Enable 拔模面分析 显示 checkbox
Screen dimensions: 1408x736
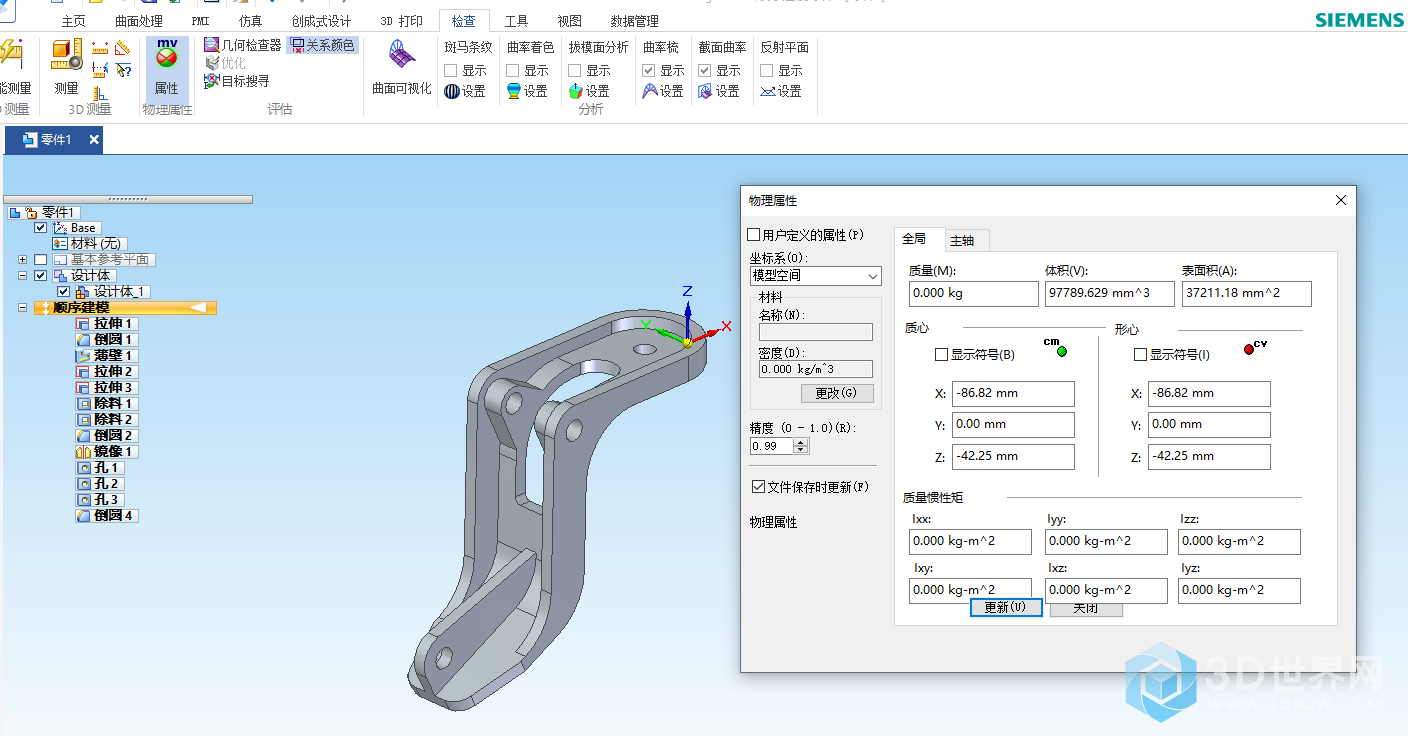click(575, 71)
